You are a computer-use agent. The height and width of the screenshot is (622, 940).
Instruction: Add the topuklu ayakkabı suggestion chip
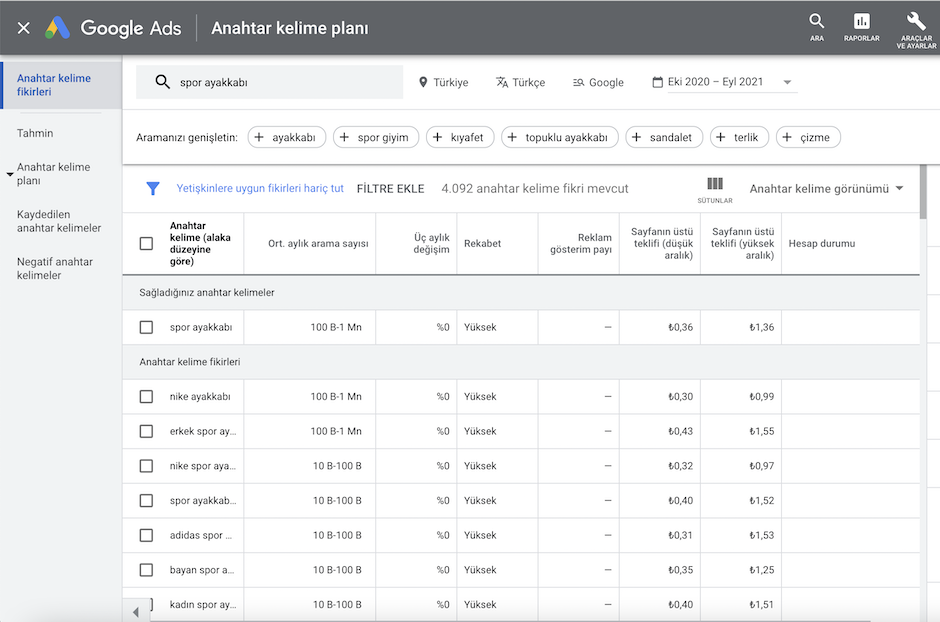(560, 137)
